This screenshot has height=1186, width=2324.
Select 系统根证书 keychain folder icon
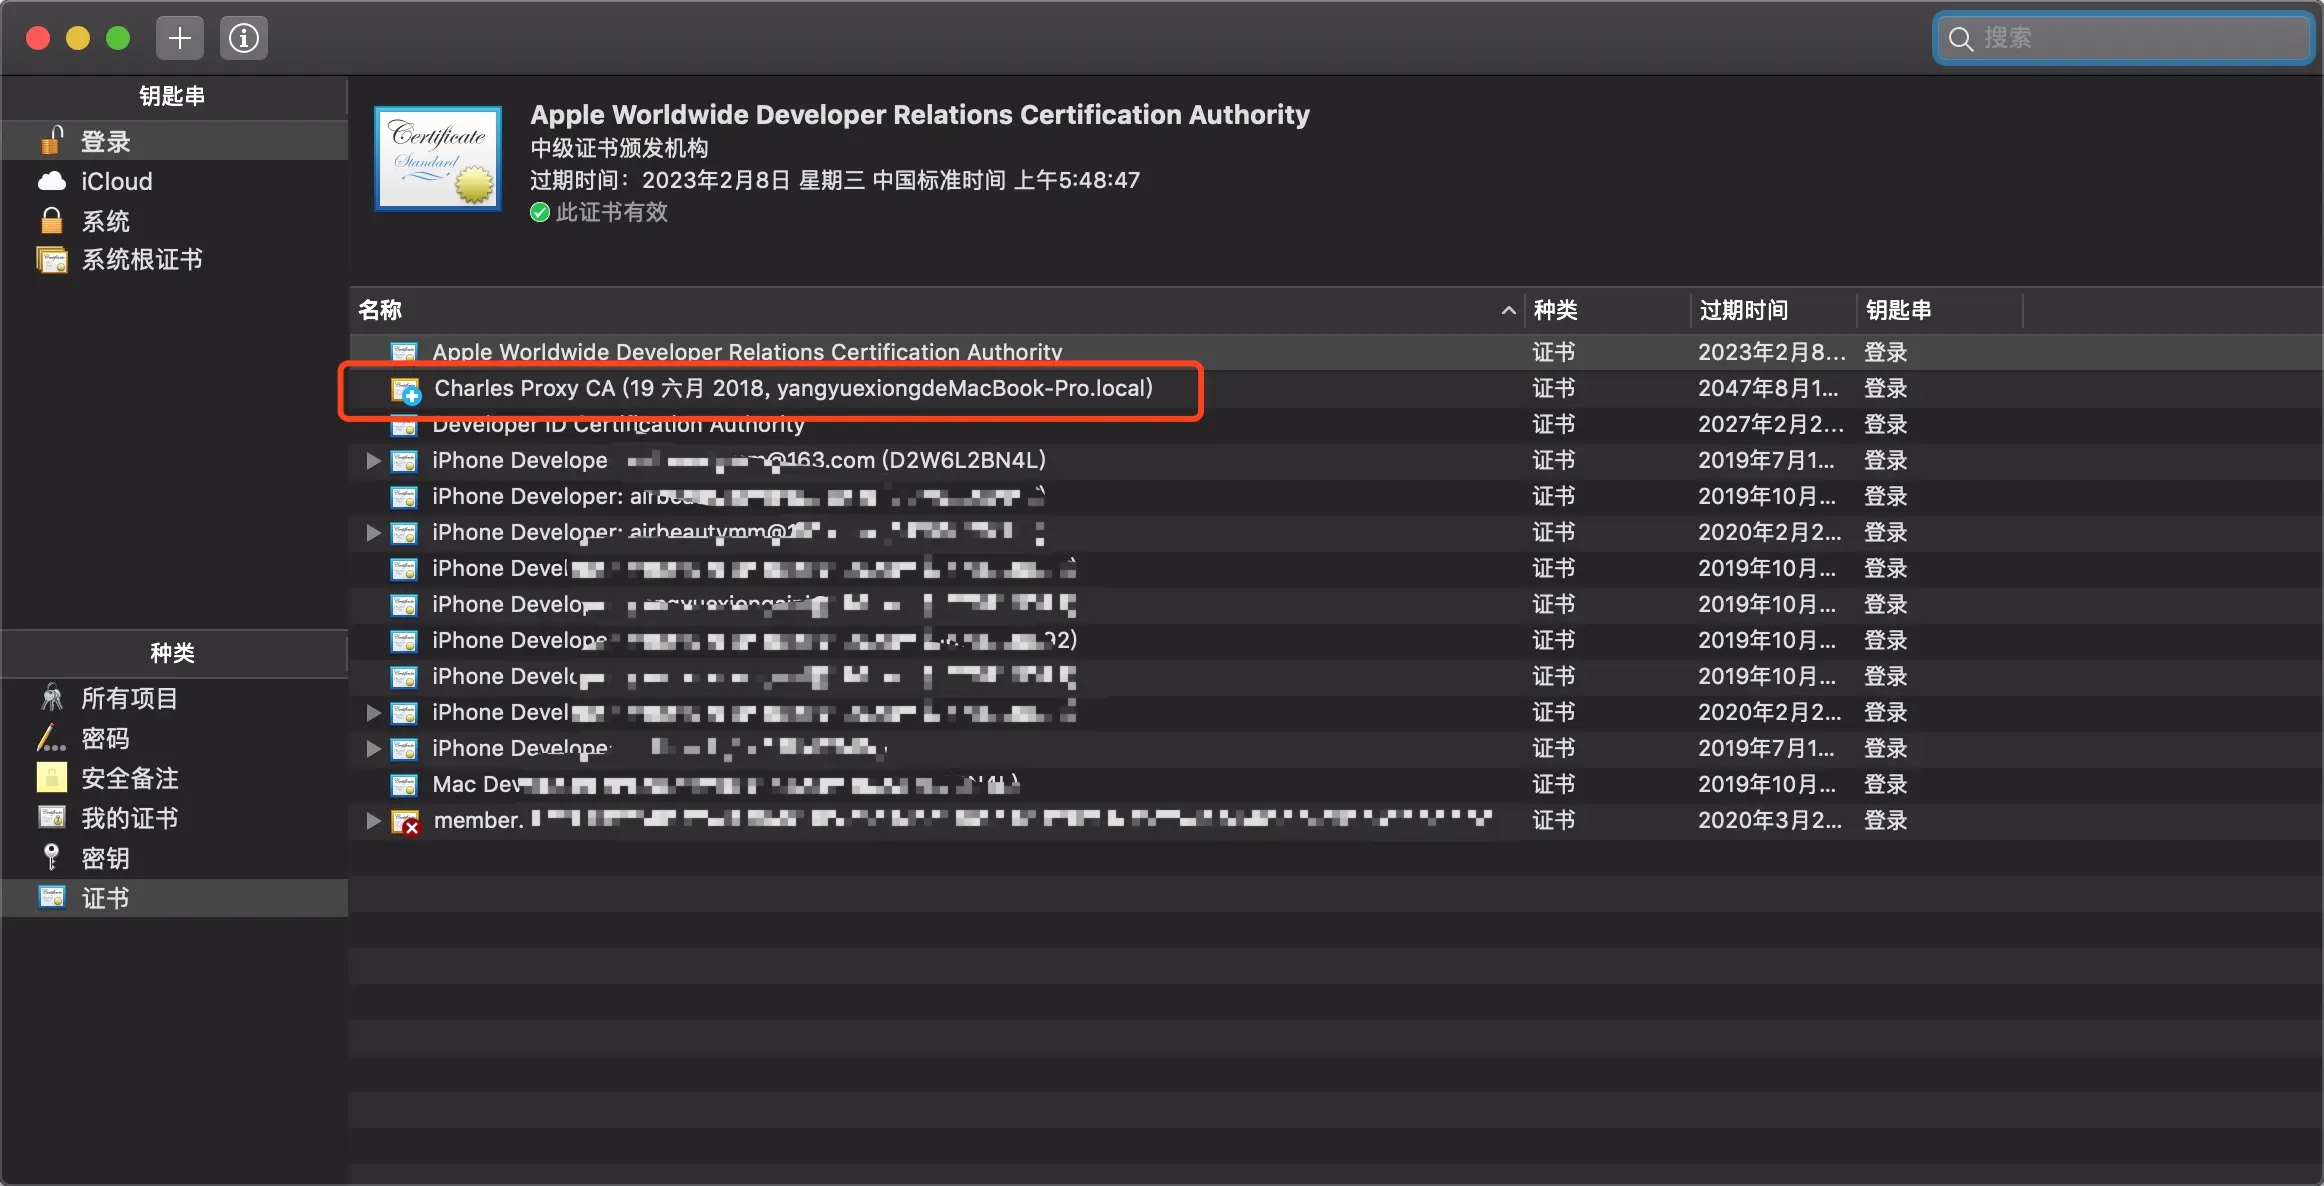pyautogui.click(x=52, y=260)
